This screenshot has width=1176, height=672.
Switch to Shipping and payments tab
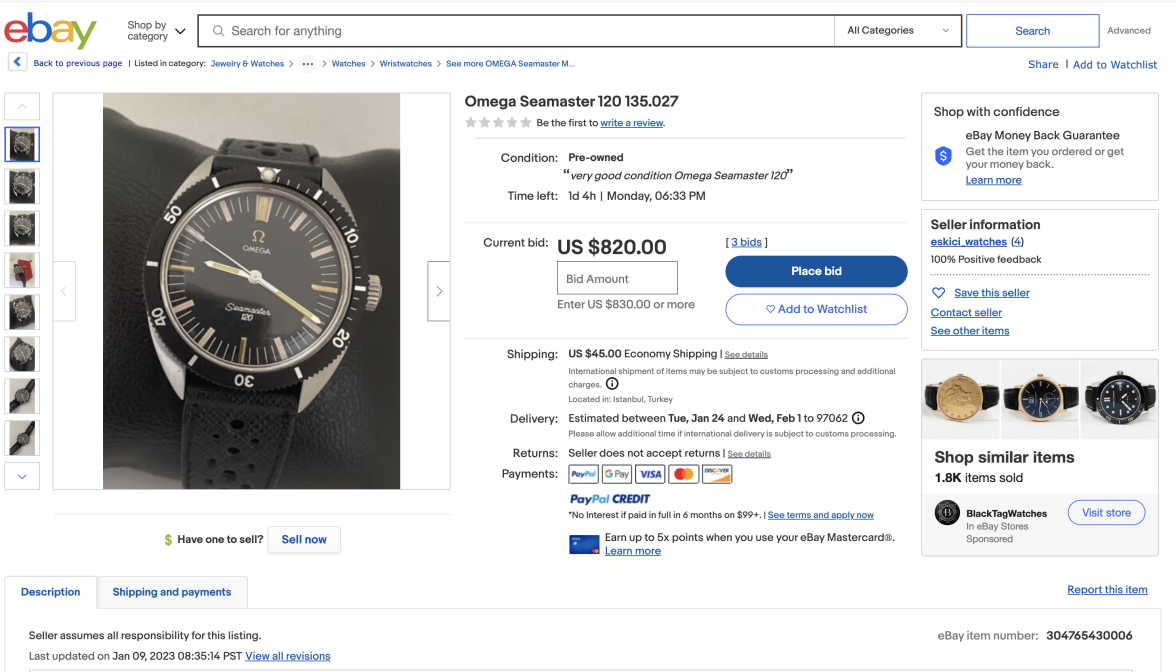[172, 592]
